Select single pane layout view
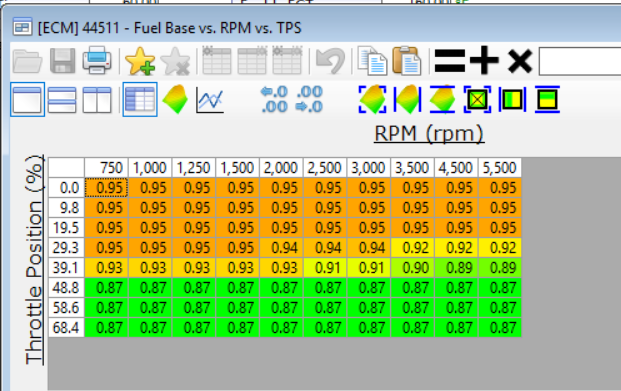 pyautogui.click(x=27, y=99)
